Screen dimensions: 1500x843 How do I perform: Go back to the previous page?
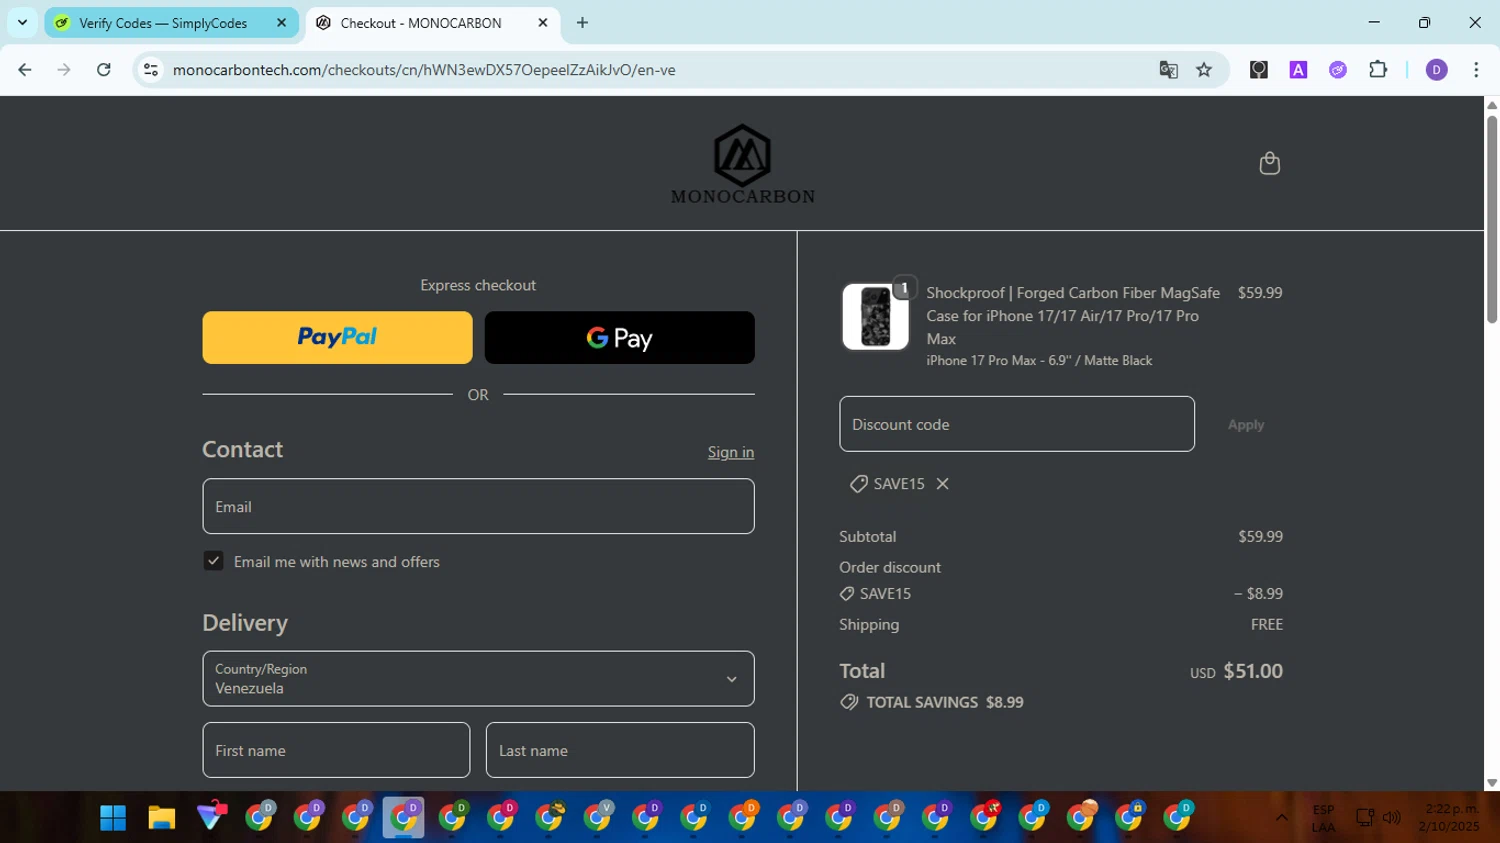coord(25,70)
